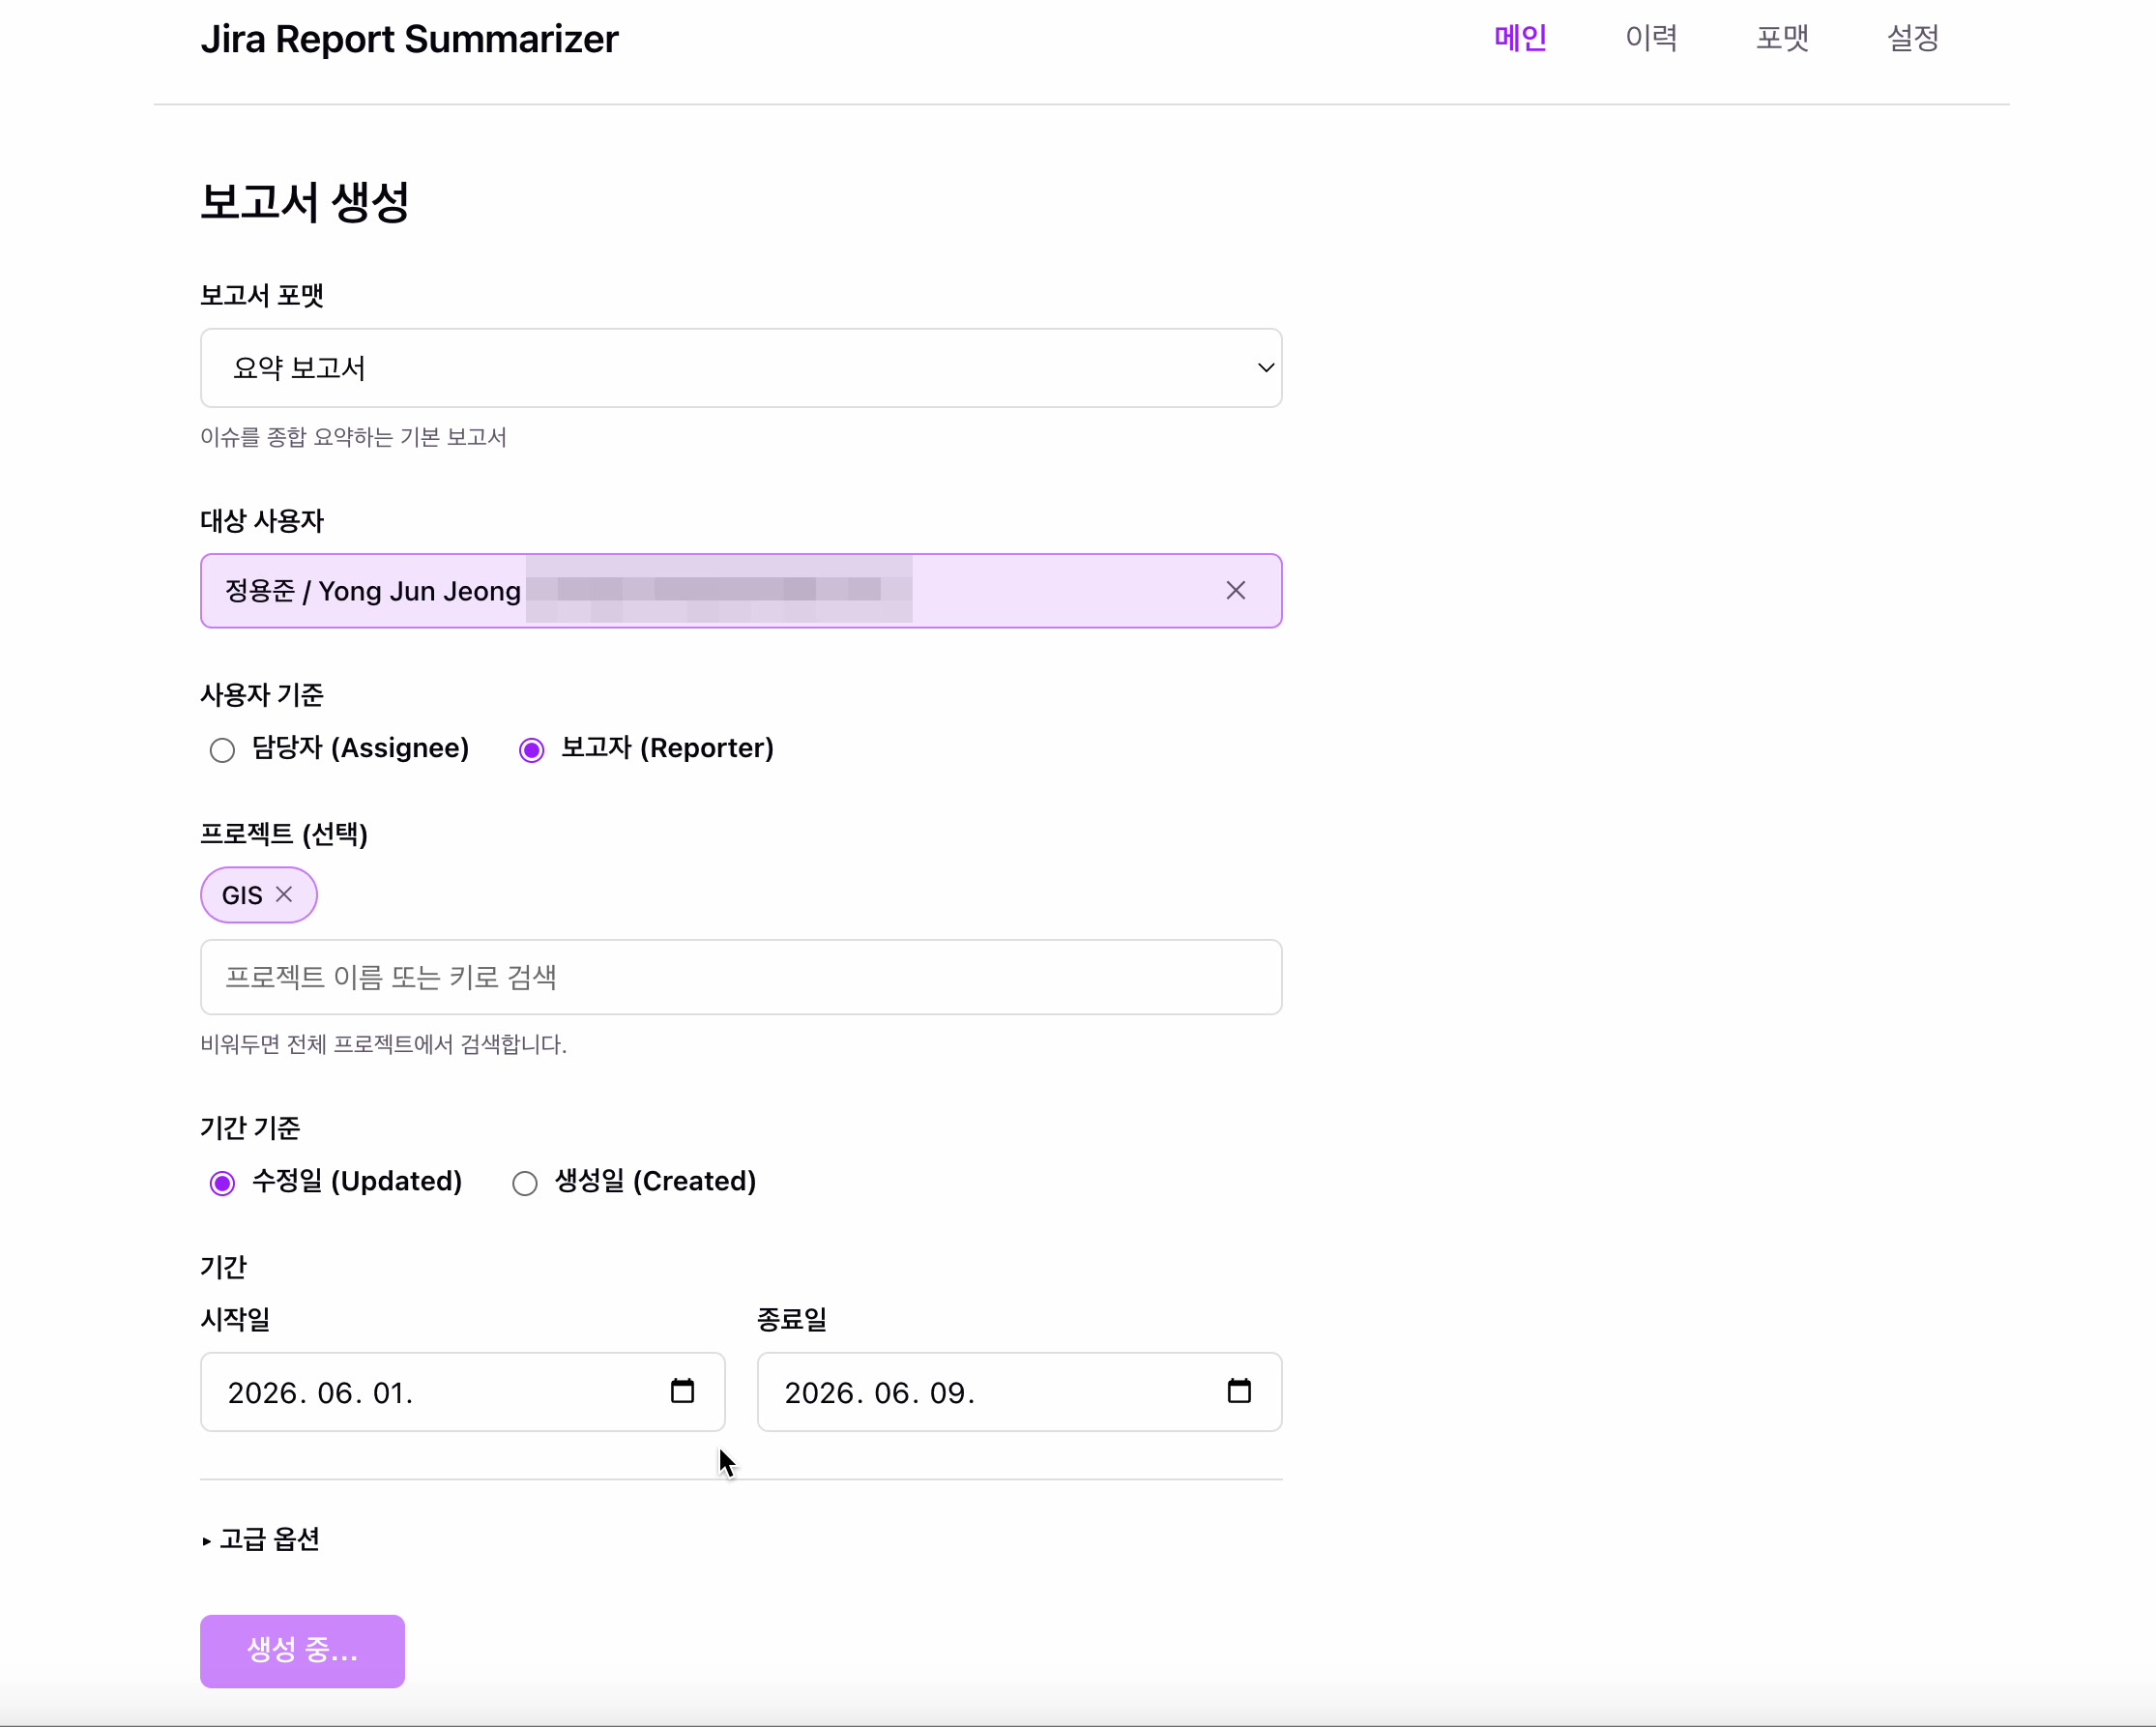Open the 설정 tab
The width and height of the screenshot is (2156, 1727).
[x=1913, y=38]
